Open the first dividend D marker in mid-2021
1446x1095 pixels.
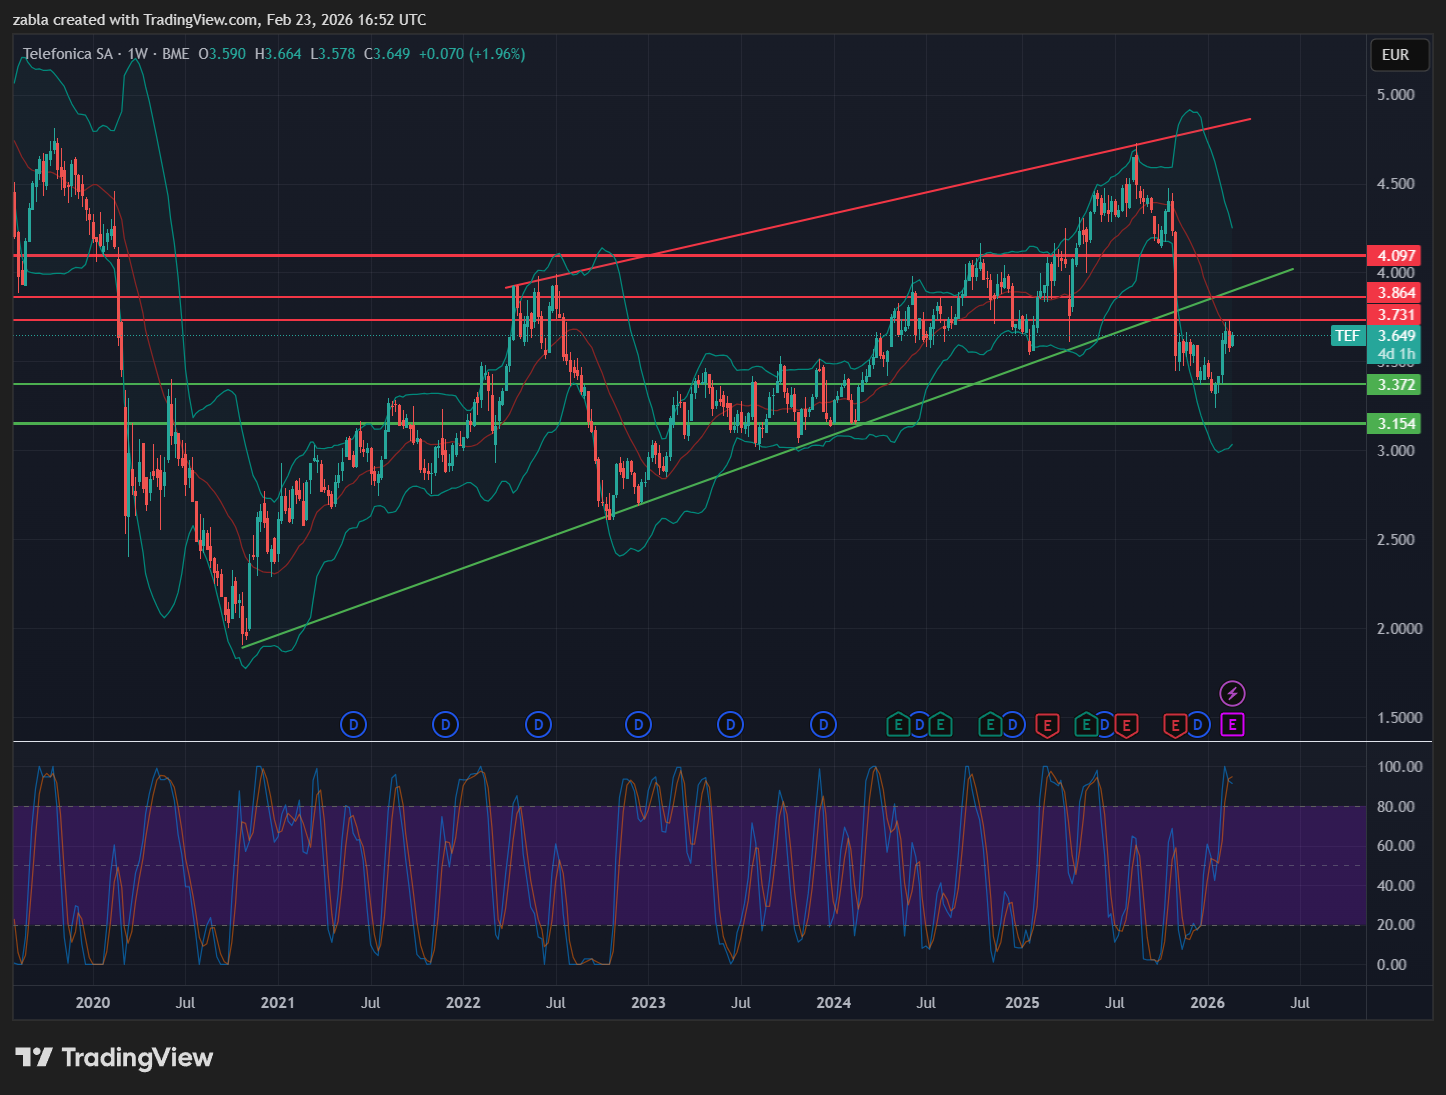click(353, 725)
